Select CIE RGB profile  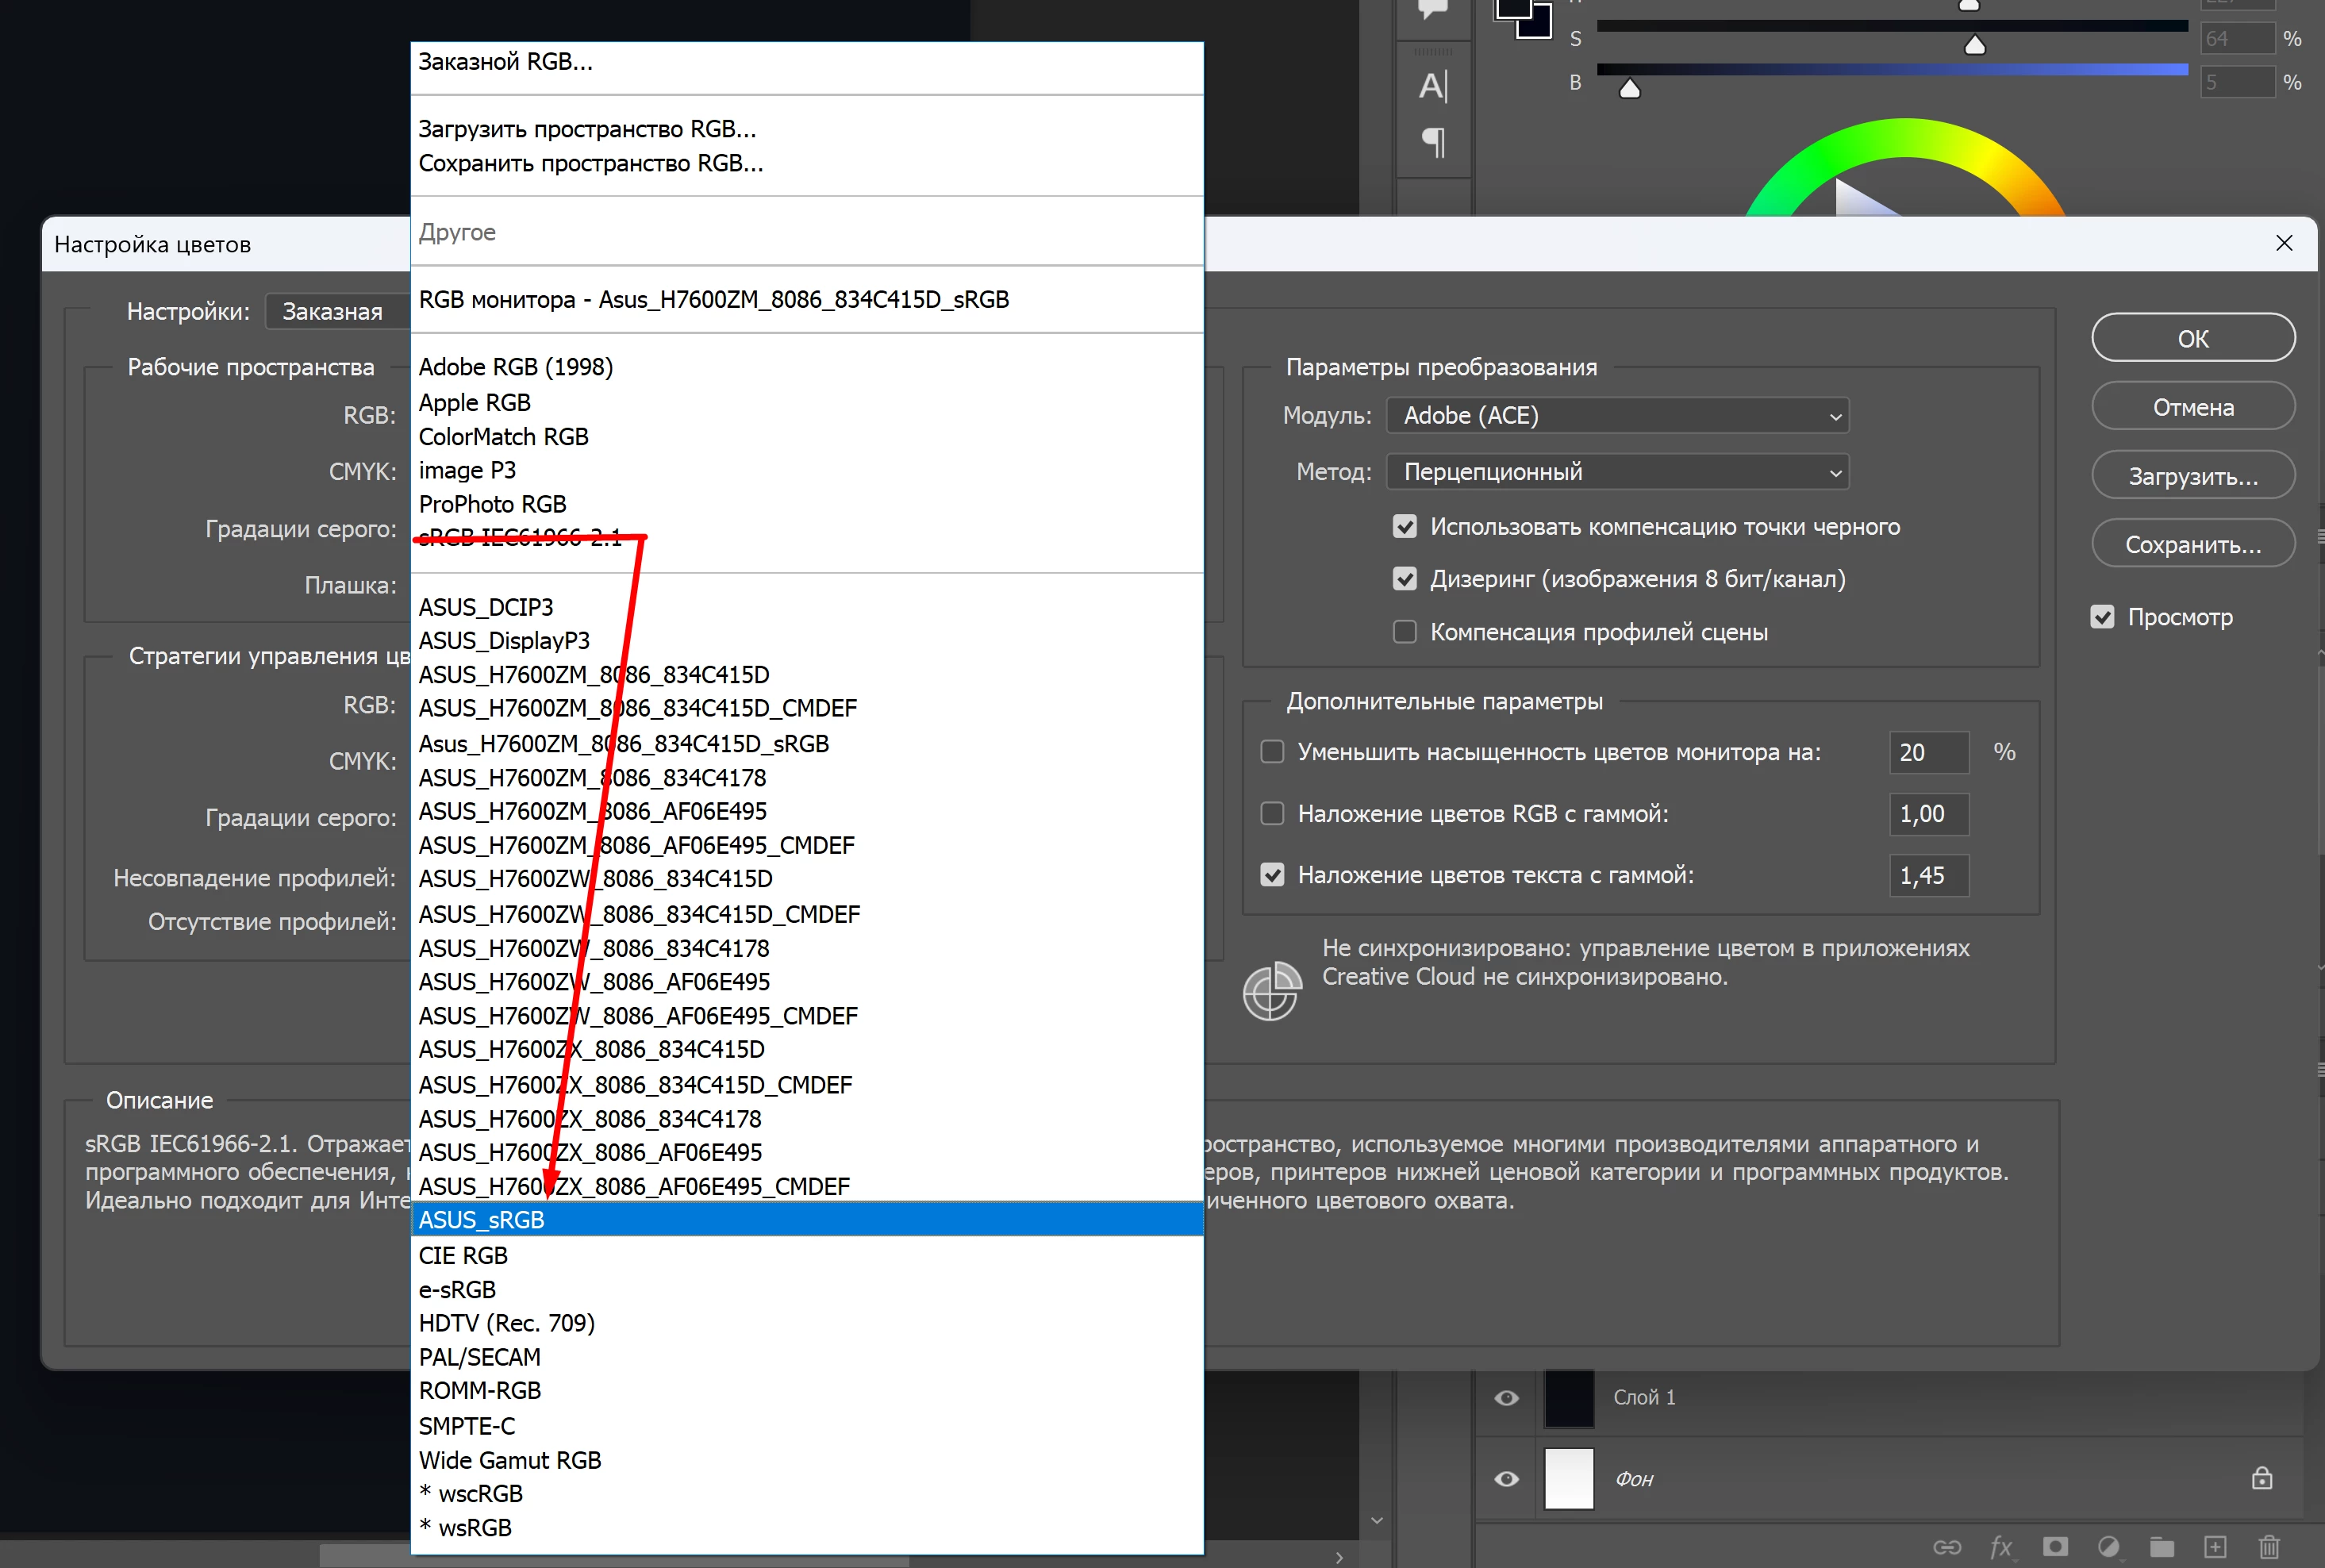(806, 1255)
